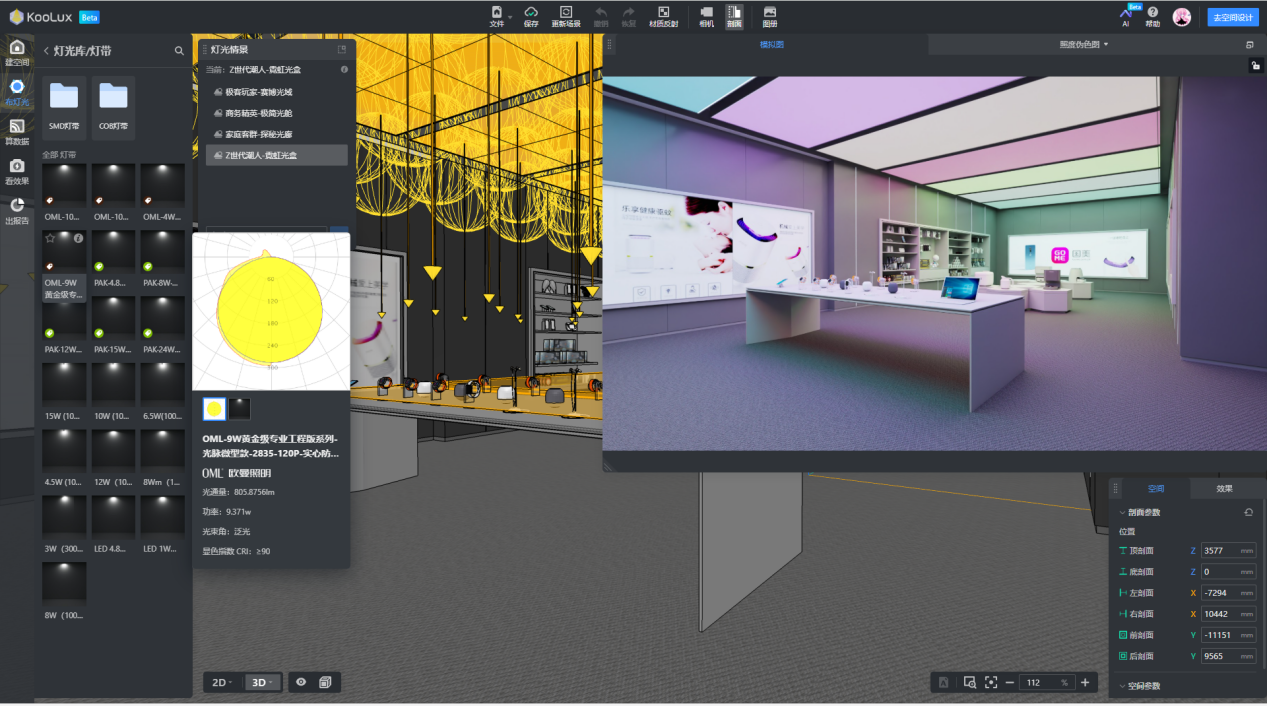The image size is (1267, 706).
Task: Select the yellow light color swatch
Action: pos(214,408)
